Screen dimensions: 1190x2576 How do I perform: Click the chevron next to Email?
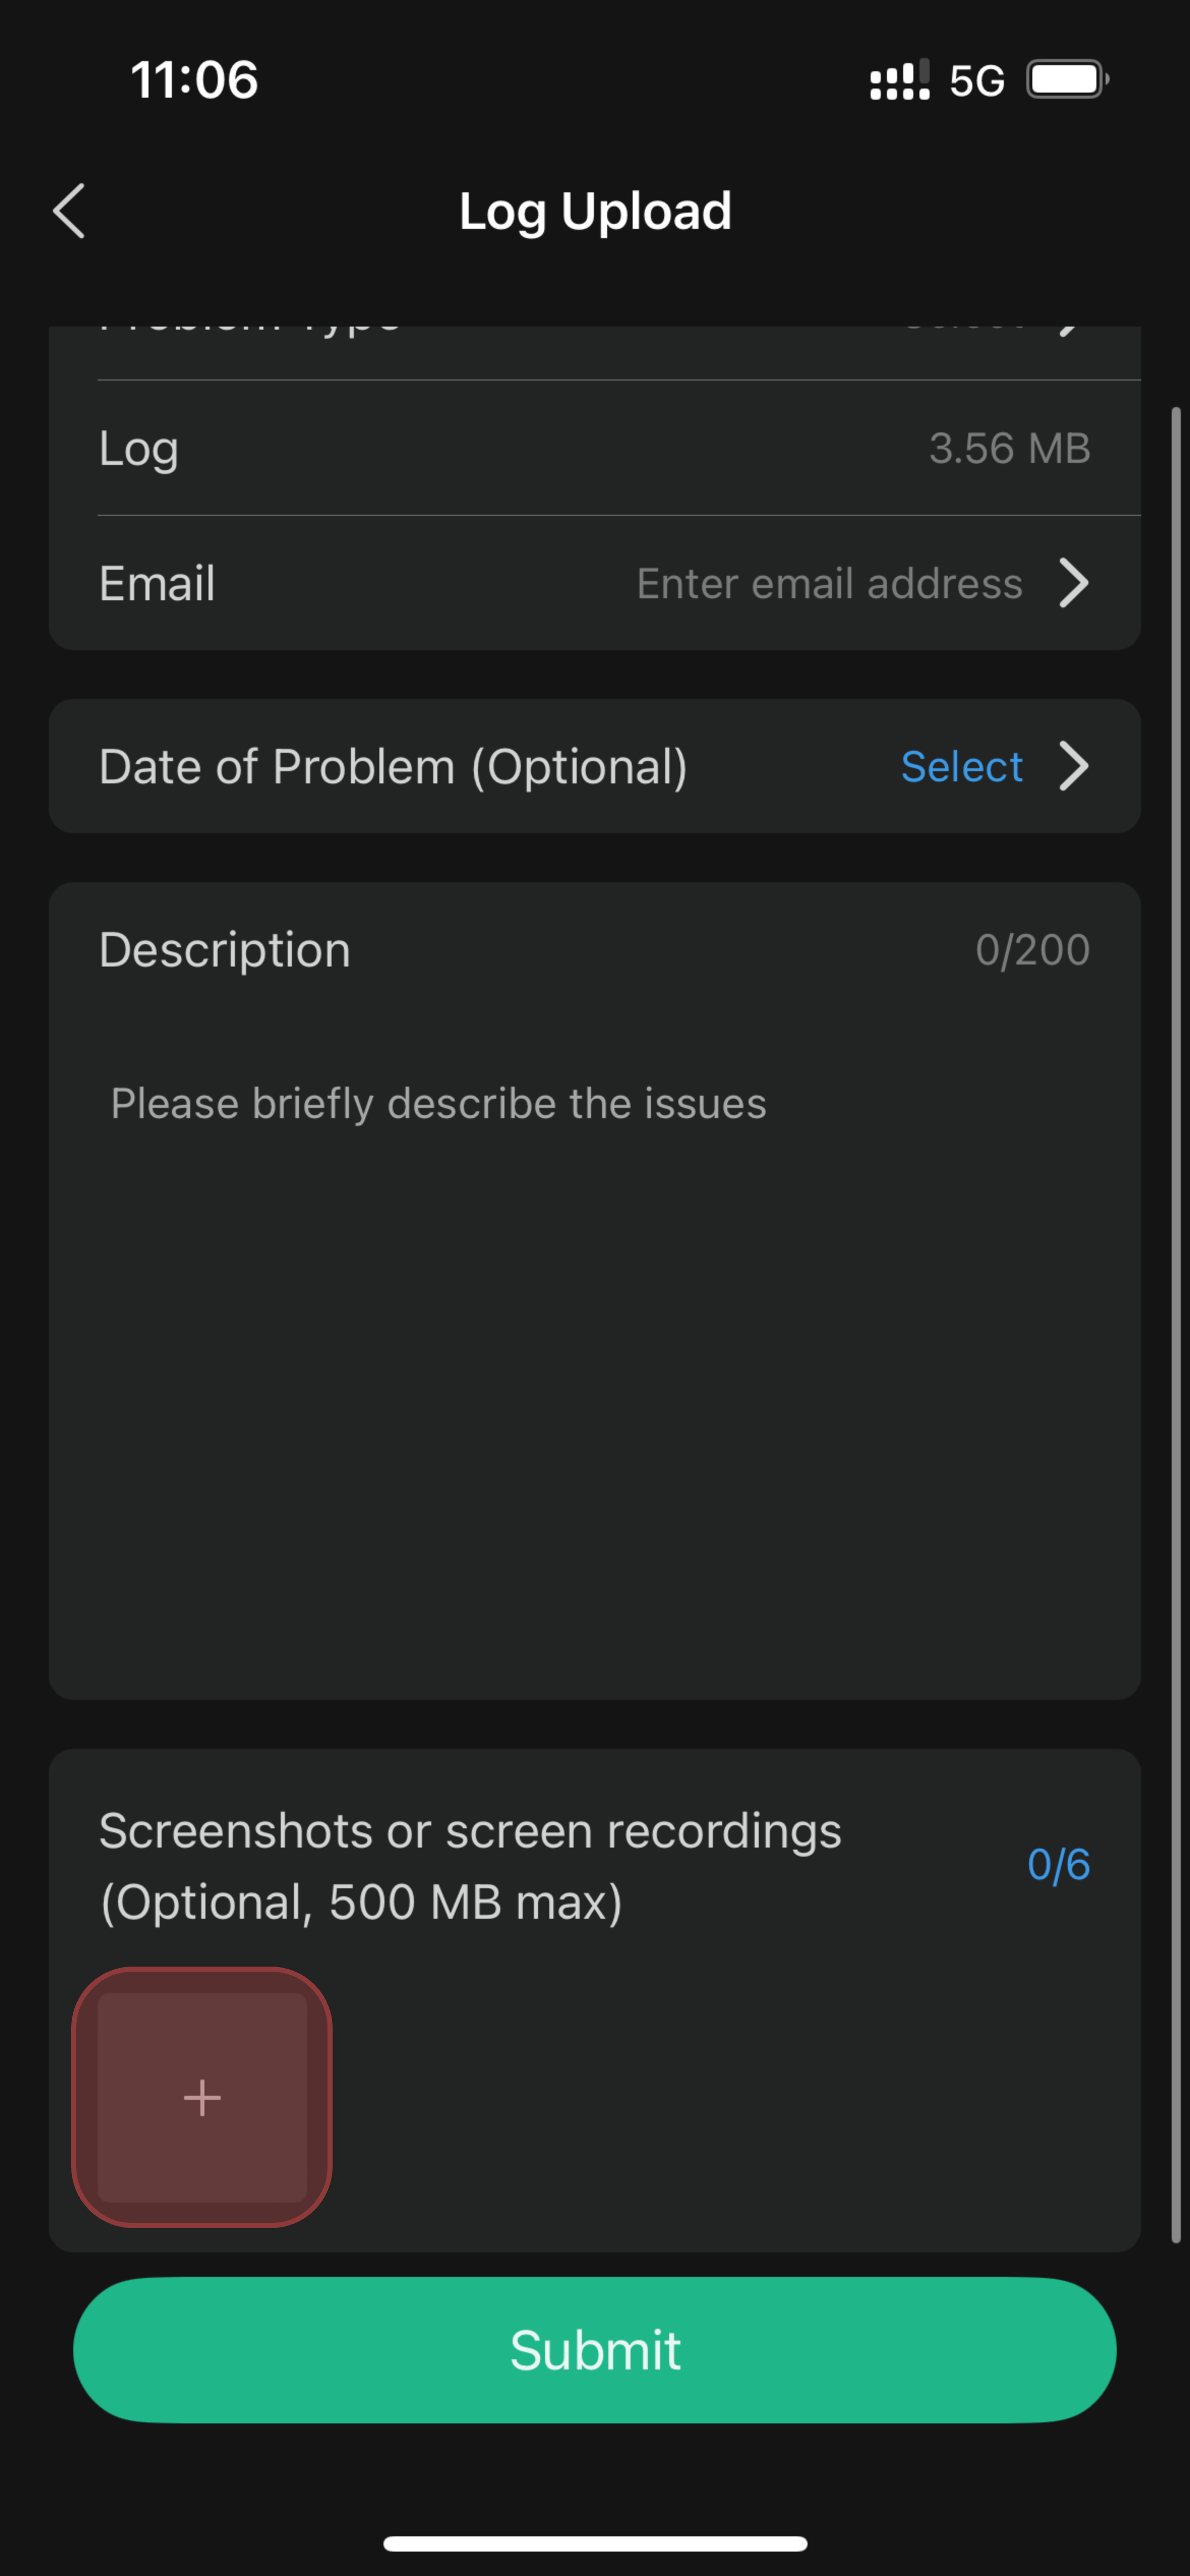pos(1075,583)
